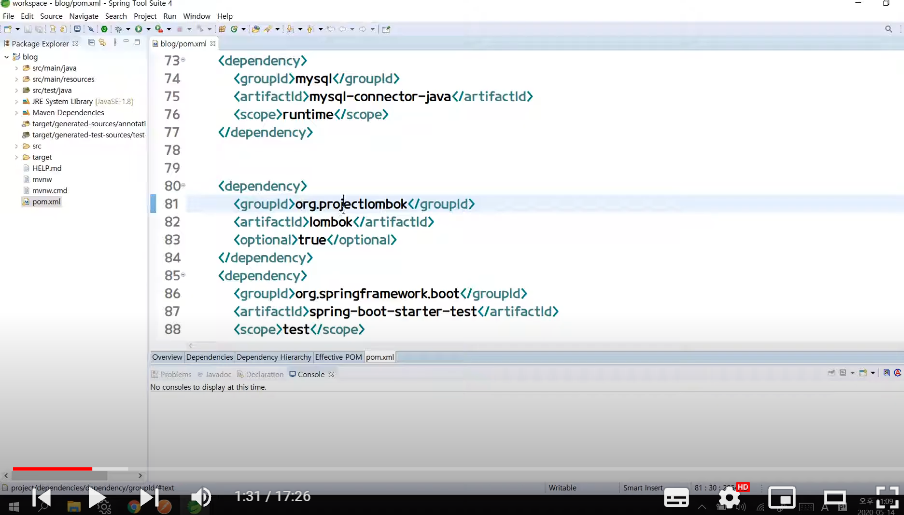Open the Help menu
904x515 pixels.
point(225,16)
